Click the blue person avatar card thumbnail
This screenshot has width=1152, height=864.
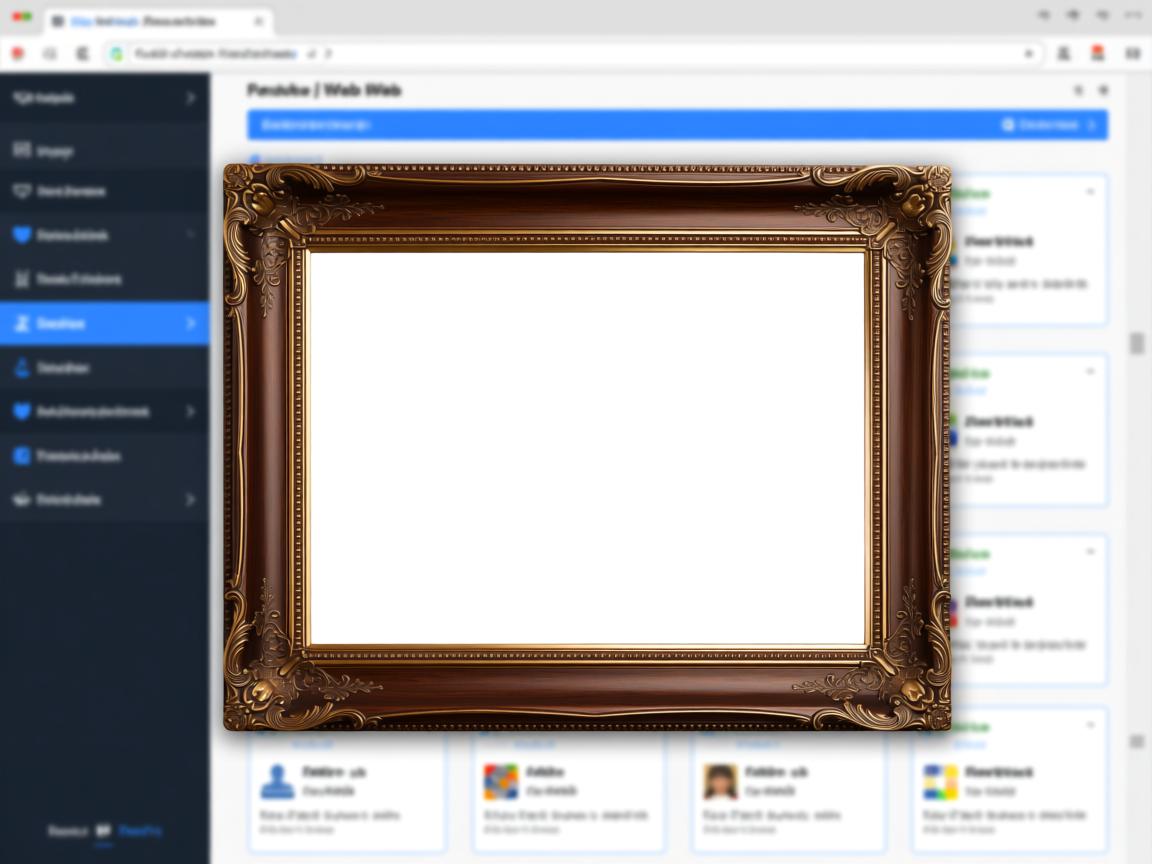tap(277, 781)
